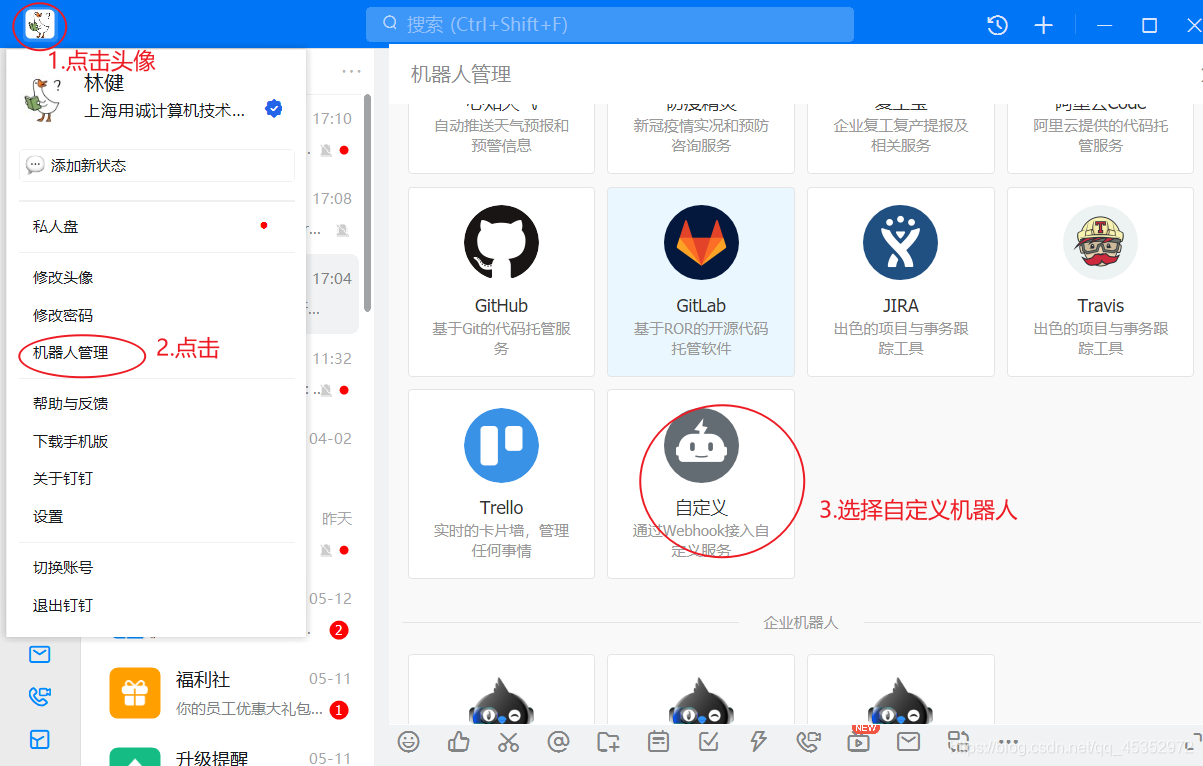Click the 机器人管理 panel title
The height and width of the screenshot is (766, 1203).
point(461,74)
